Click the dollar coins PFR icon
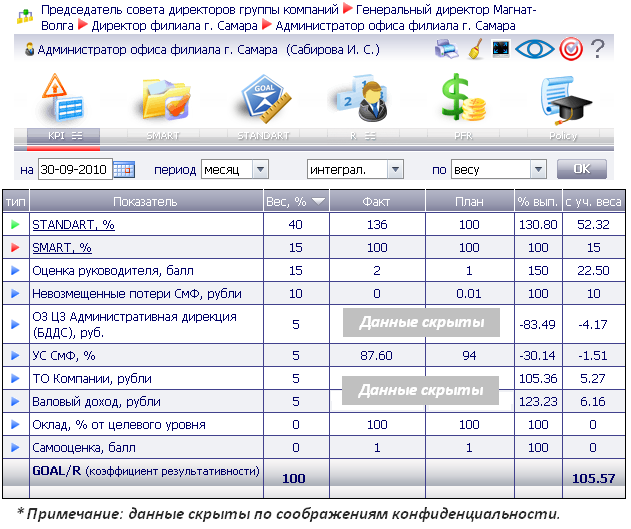The height and width of the screenshot is (529, 631). click(463, 97)
